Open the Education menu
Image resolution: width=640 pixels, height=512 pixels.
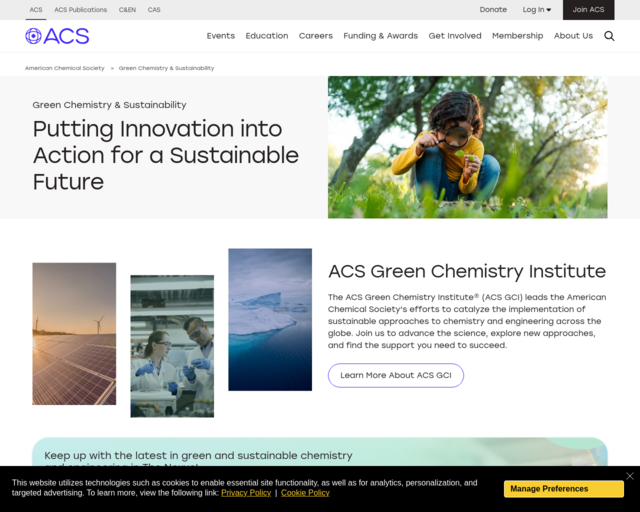[x=267, y=36]
